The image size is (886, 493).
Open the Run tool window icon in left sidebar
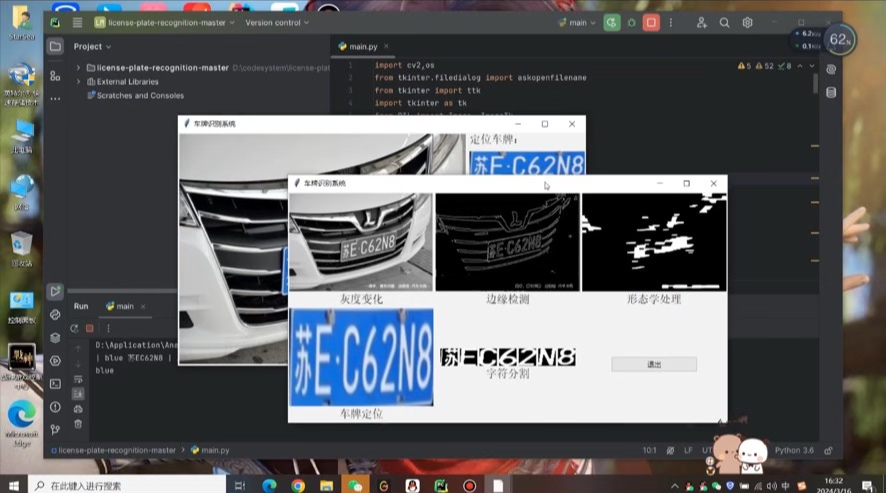point(55,291)
